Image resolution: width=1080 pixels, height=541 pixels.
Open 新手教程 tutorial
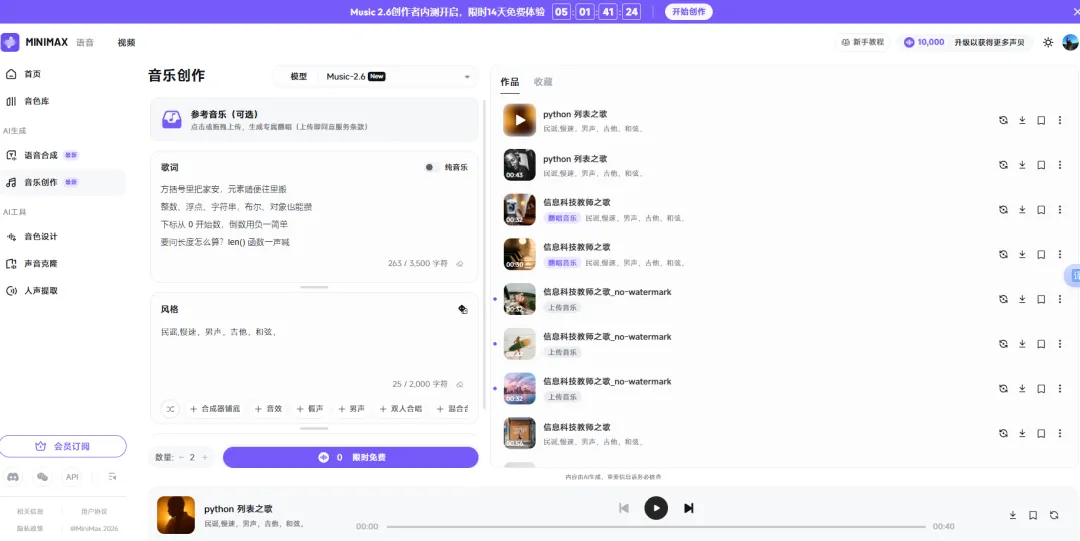(x=862, y=42)
